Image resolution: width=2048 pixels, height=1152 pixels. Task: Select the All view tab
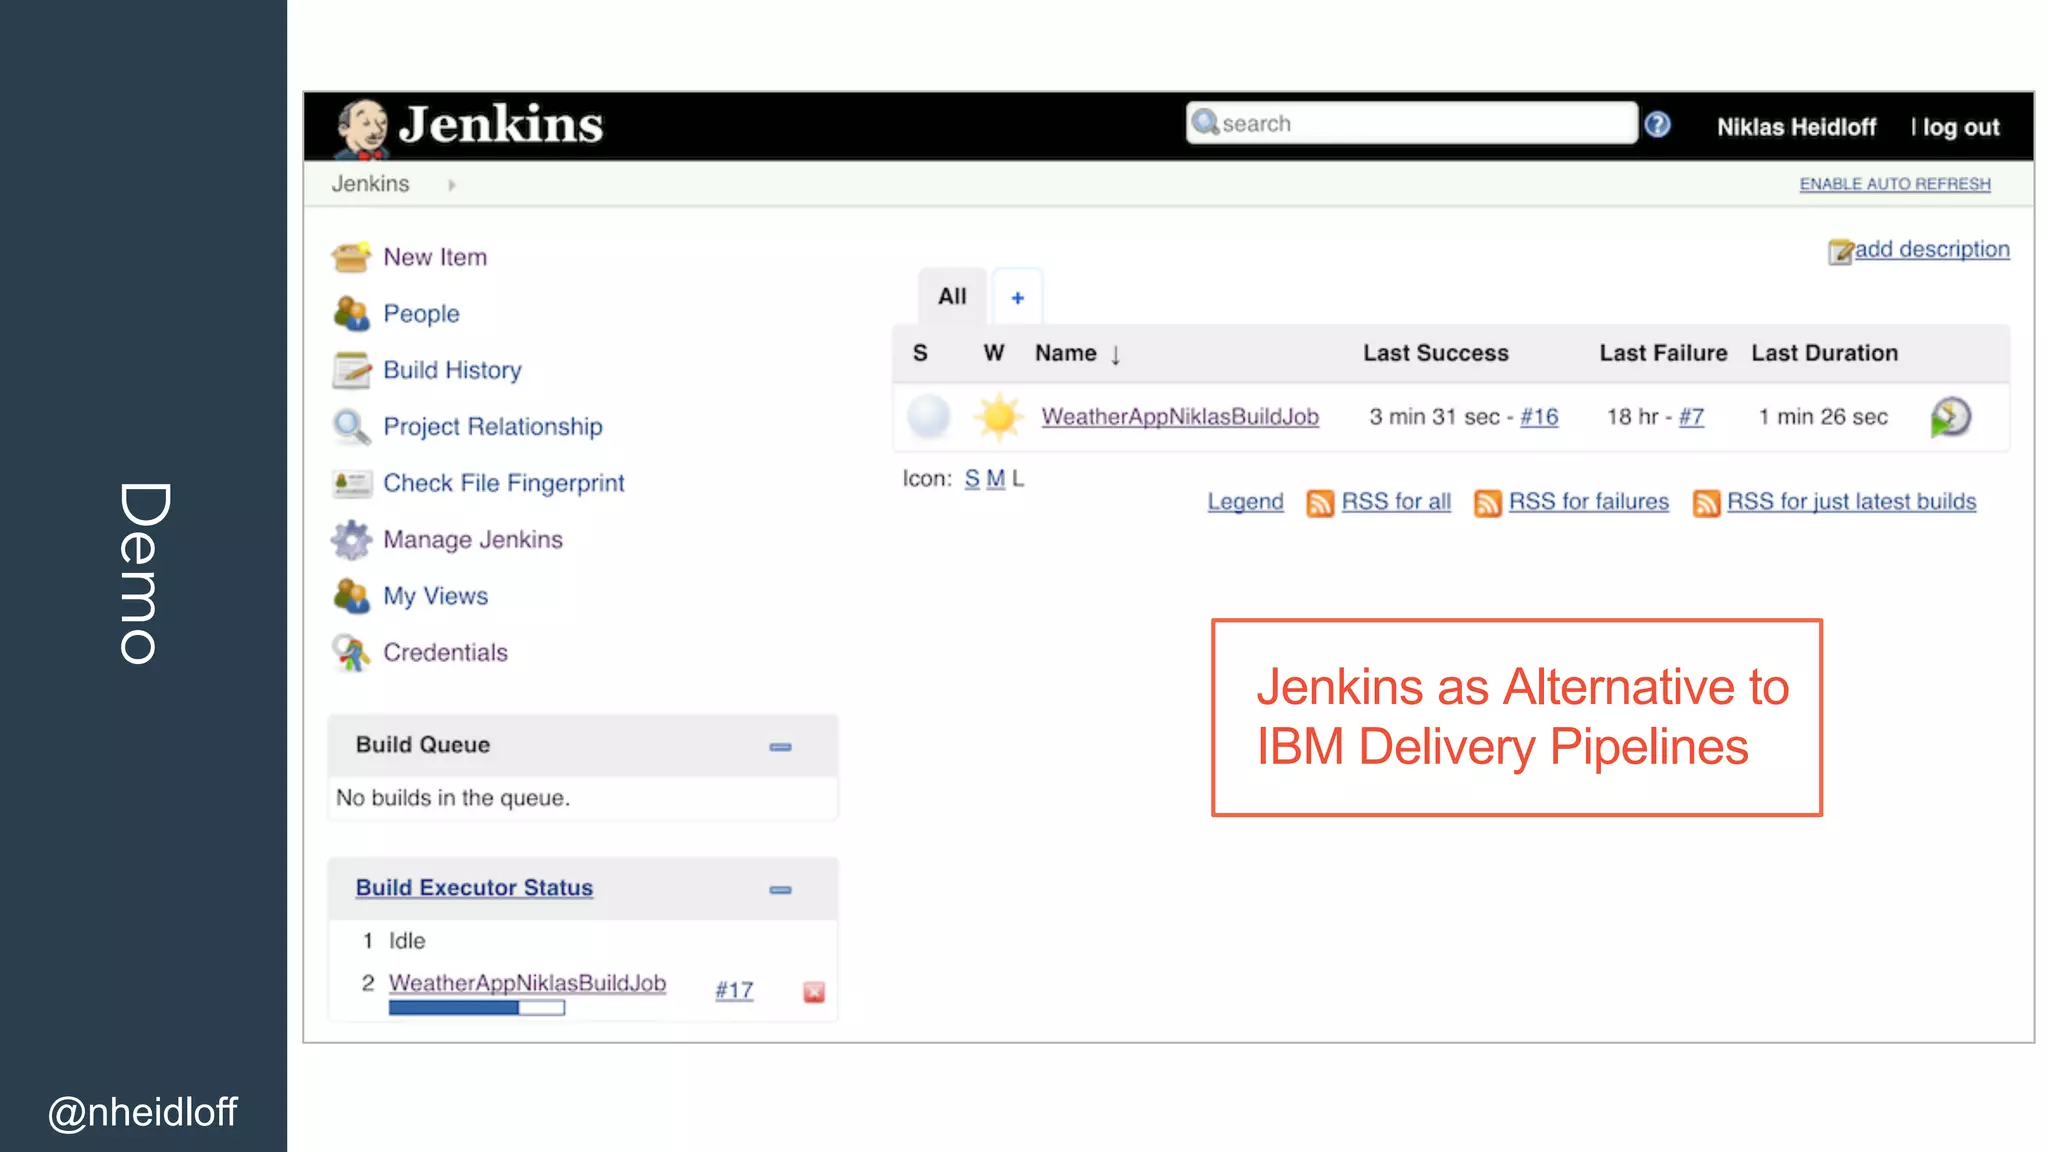click(952, 297)
